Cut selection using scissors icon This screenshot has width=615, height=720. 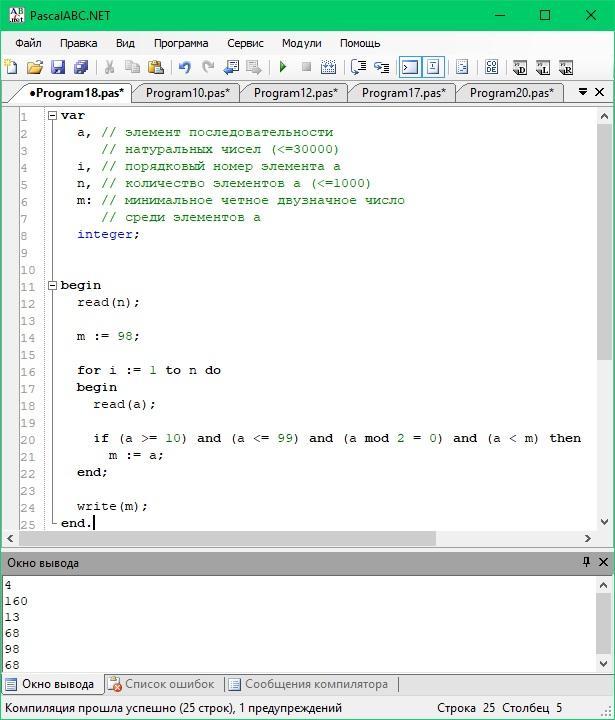coord(109,67)
